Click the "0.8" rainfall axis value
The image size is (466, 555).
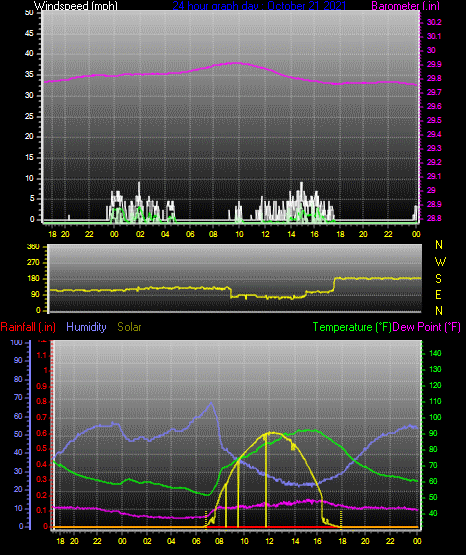point(42,402)
